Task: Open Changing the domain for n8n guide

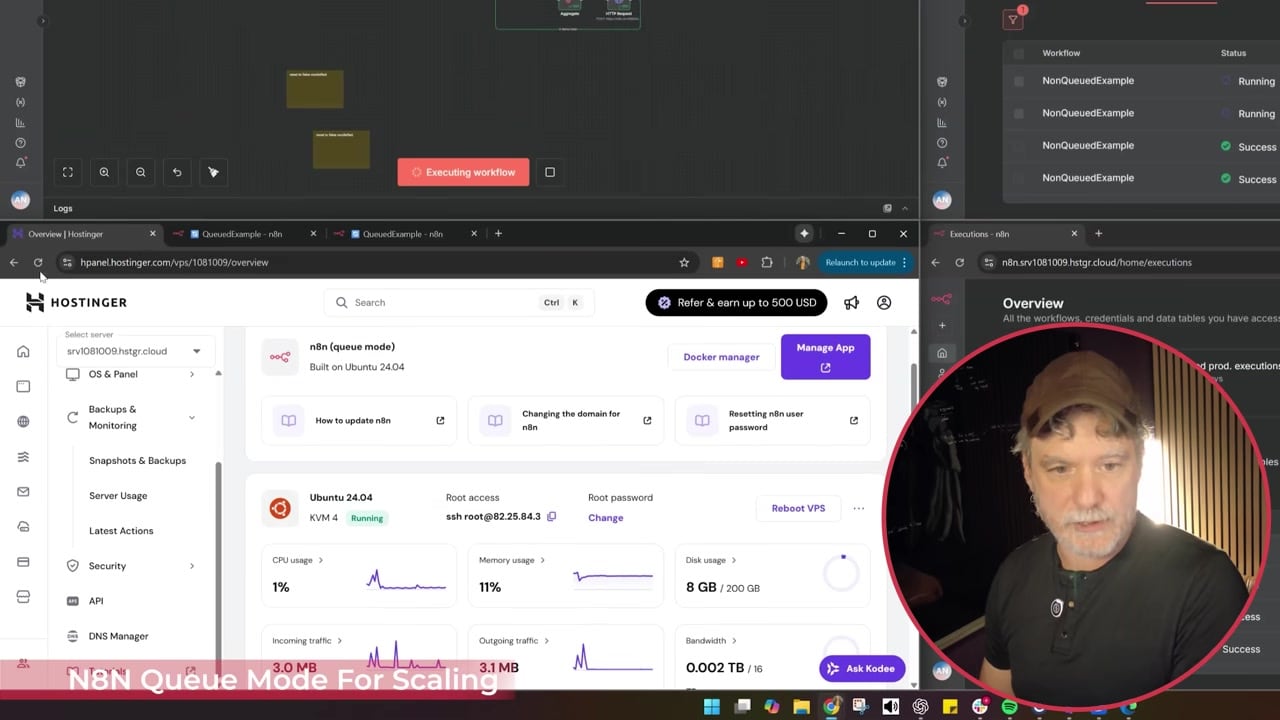Action: point(565,420)
